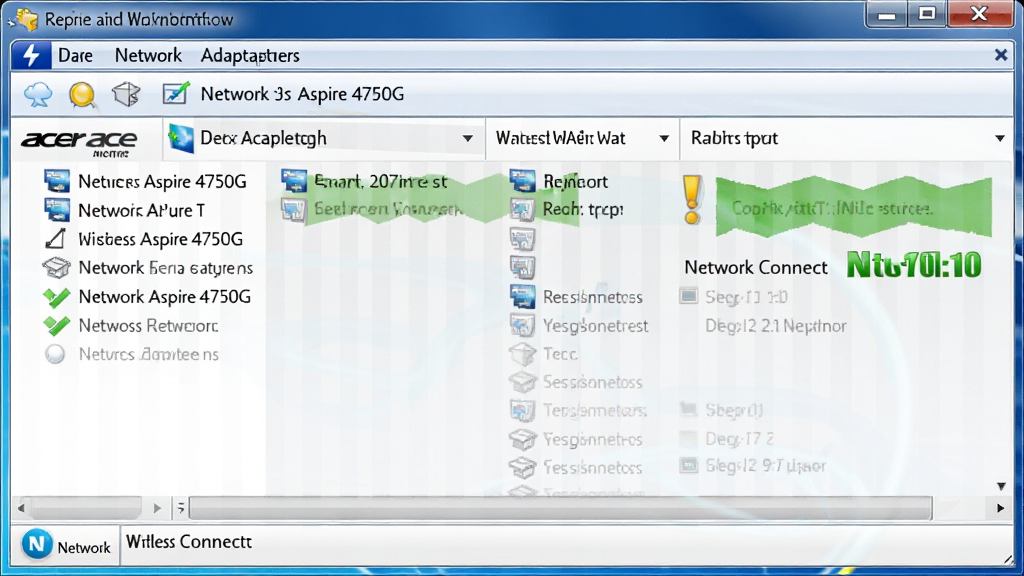Open the Adaptapters menu

coord(250,56)
